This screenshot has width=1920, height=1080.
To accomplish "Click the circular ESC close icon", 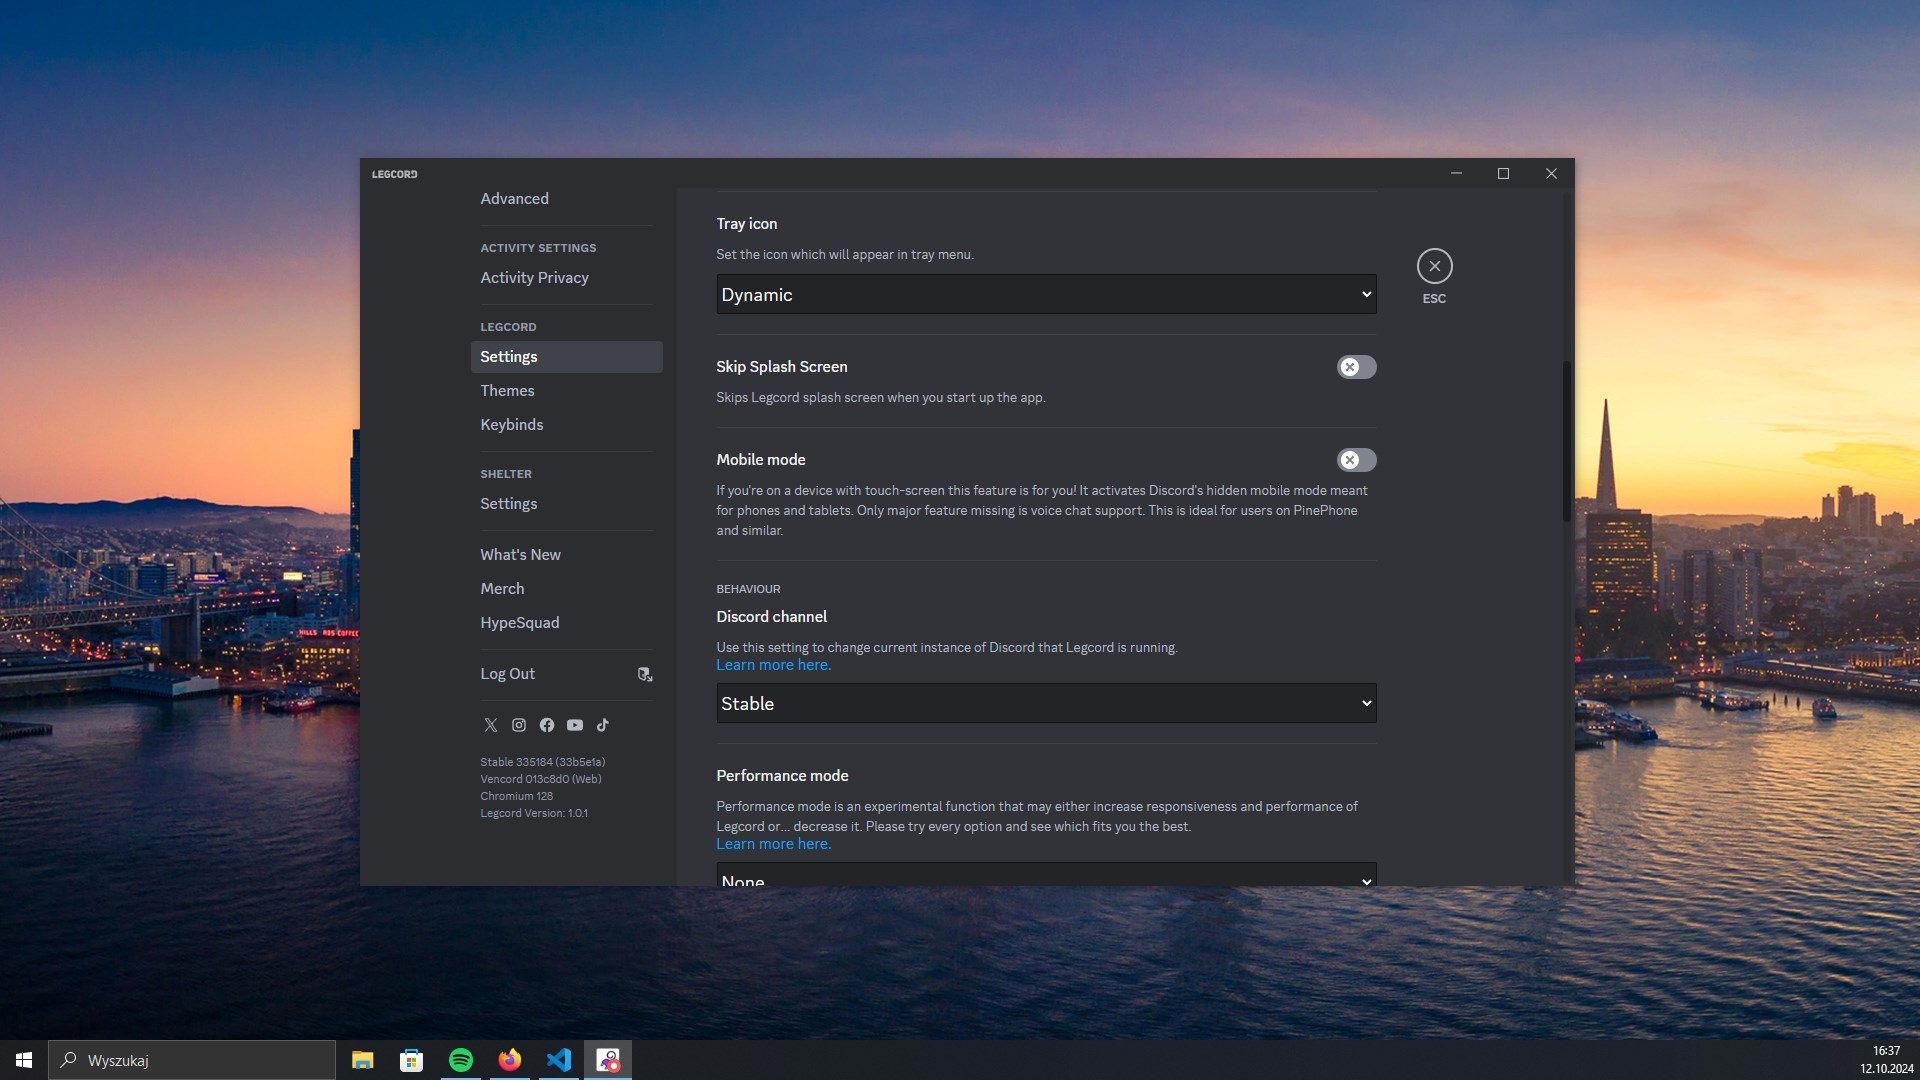I will 1435,266.
